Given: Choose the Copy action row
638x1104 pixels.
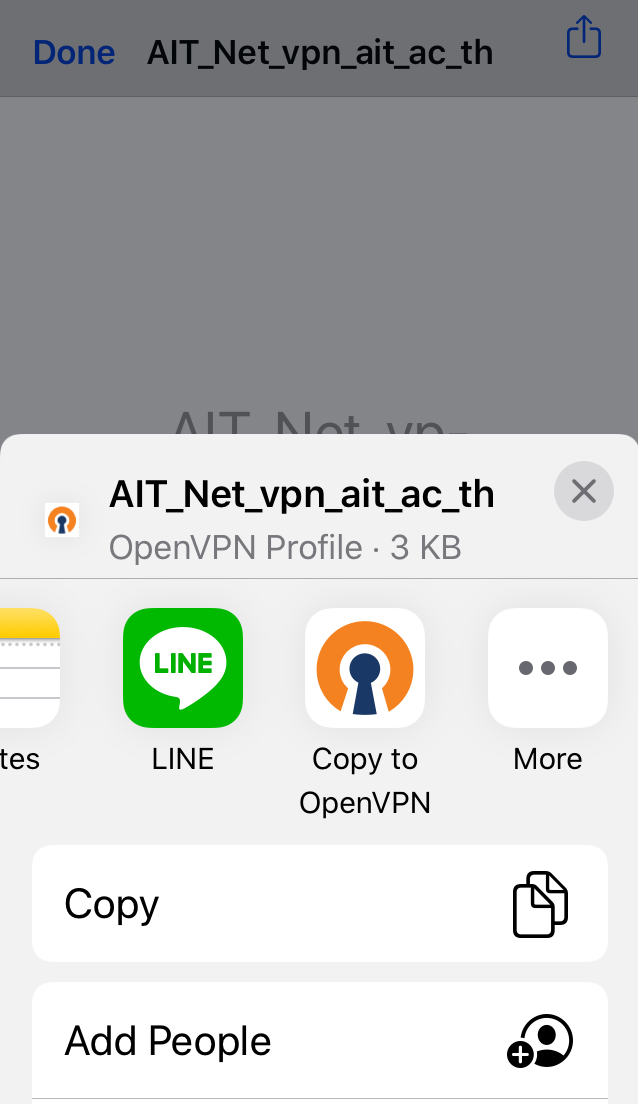Looking at the screenshot, I should 320,903.
